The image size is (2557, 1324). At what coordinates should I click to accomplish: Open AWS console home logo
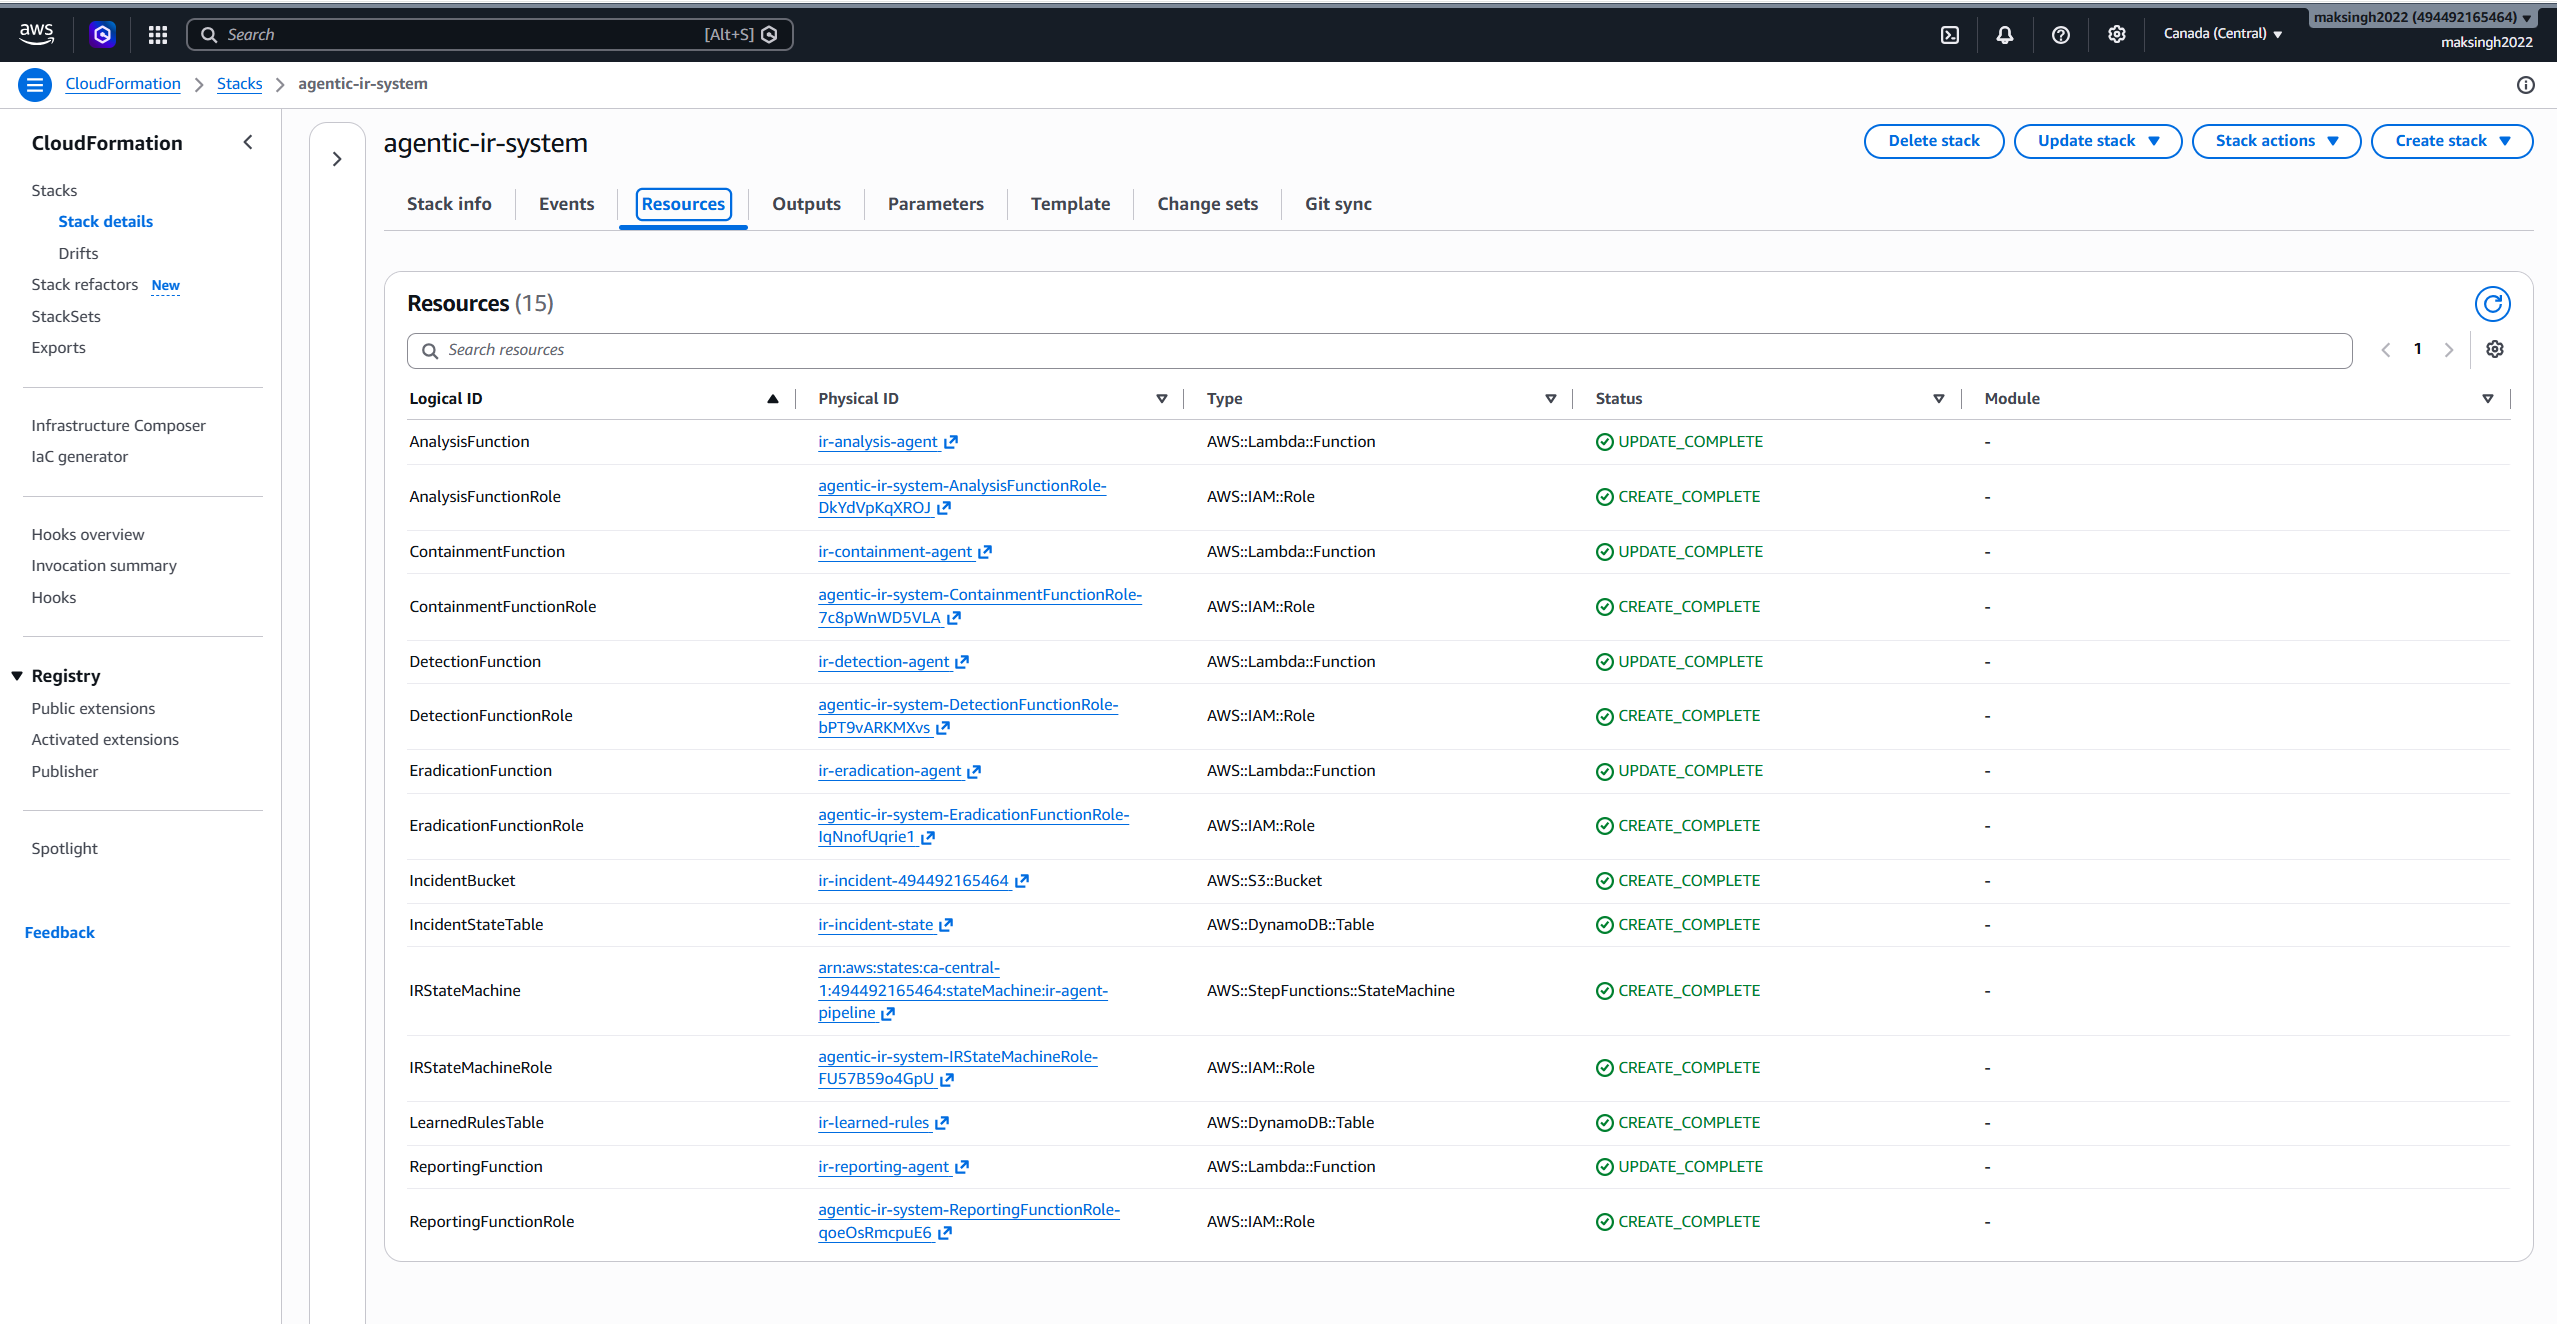(36, 34)
